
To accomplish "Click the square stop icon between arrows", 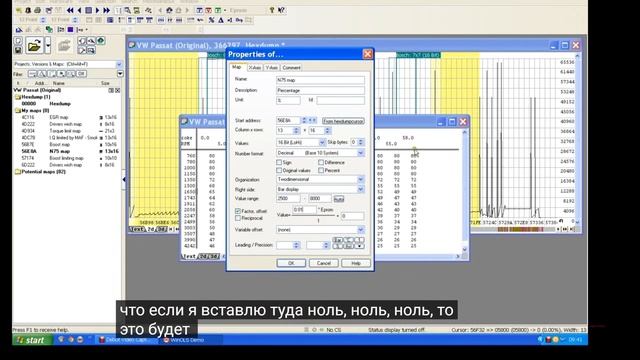I will (89, 10).
